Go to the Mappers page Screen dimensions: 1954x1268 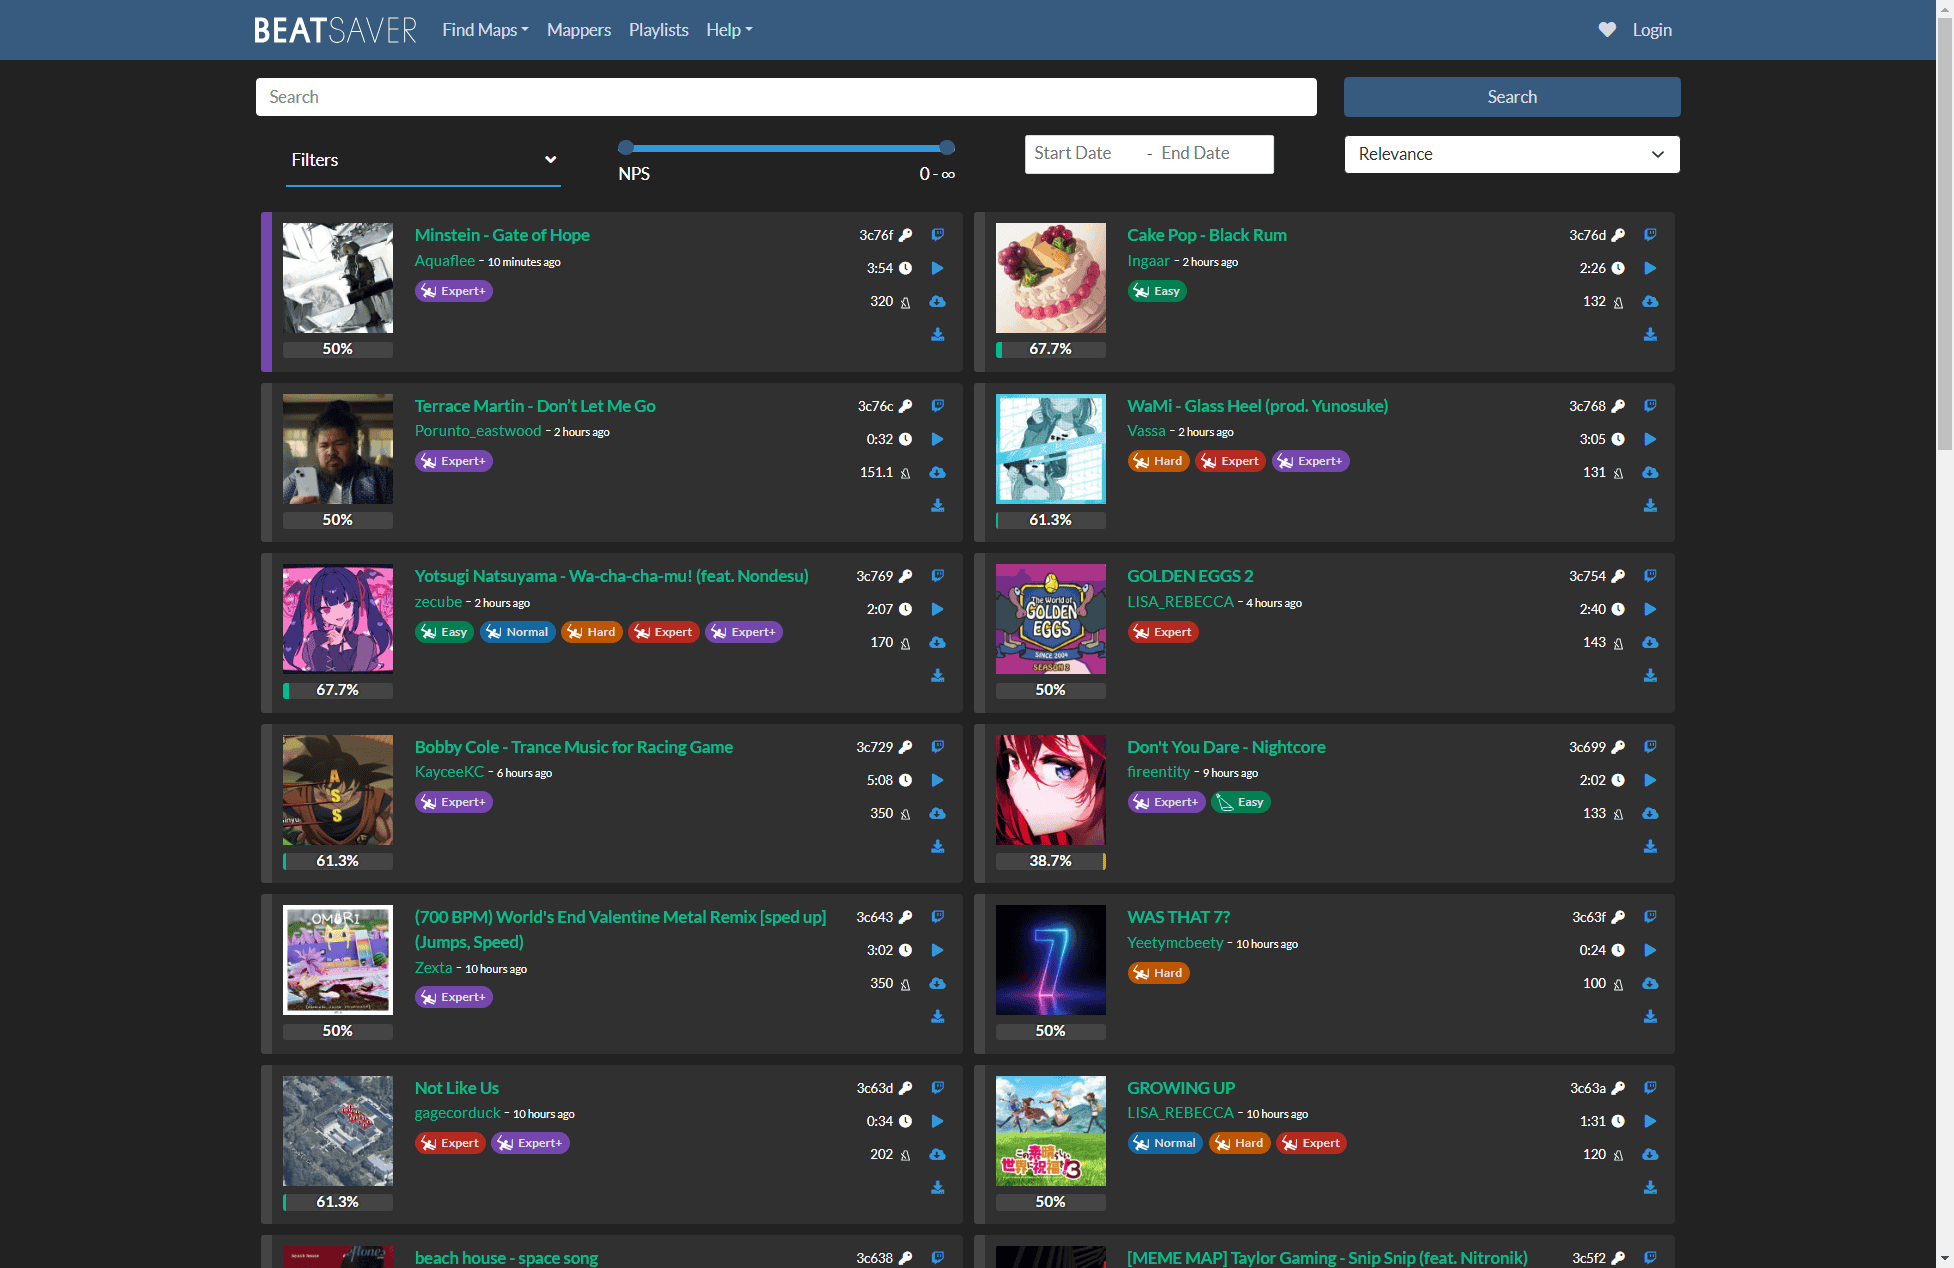tap(578, 30)
